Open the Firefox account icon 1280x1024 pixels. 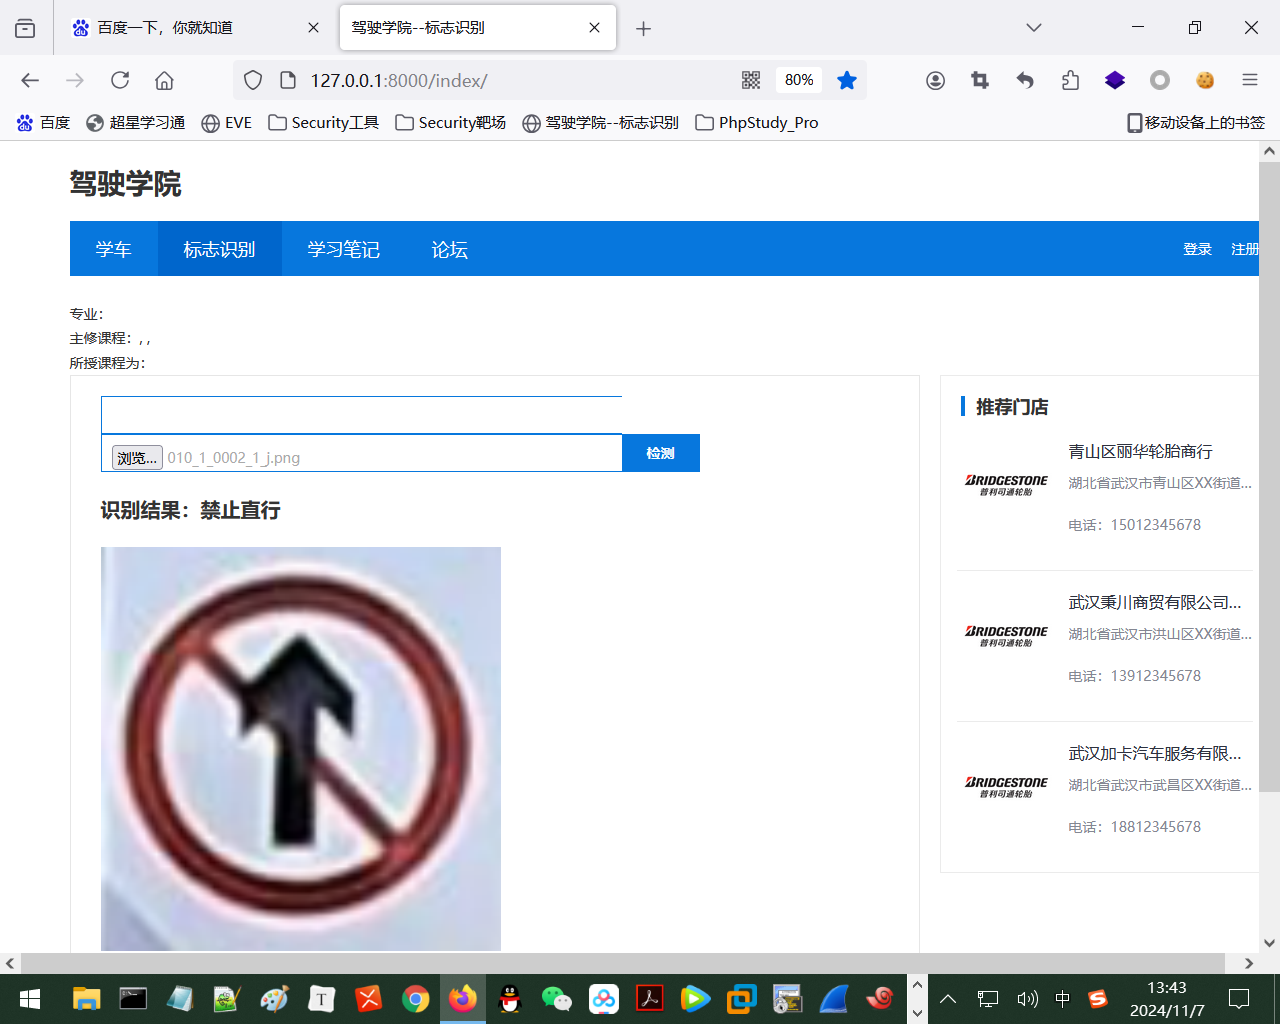point(935,80)
